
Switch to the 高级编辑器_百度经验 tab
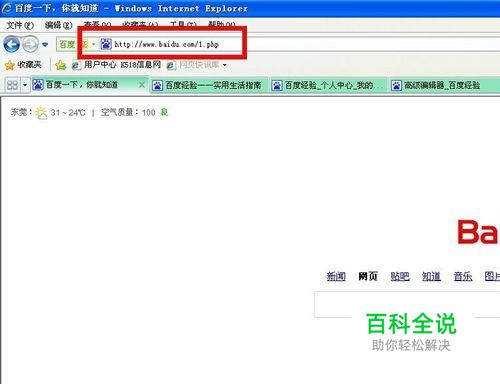[445, 85]
